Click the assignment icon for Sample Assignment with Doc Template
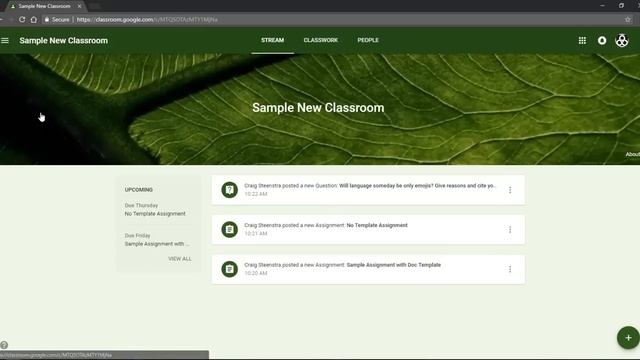 229,269
